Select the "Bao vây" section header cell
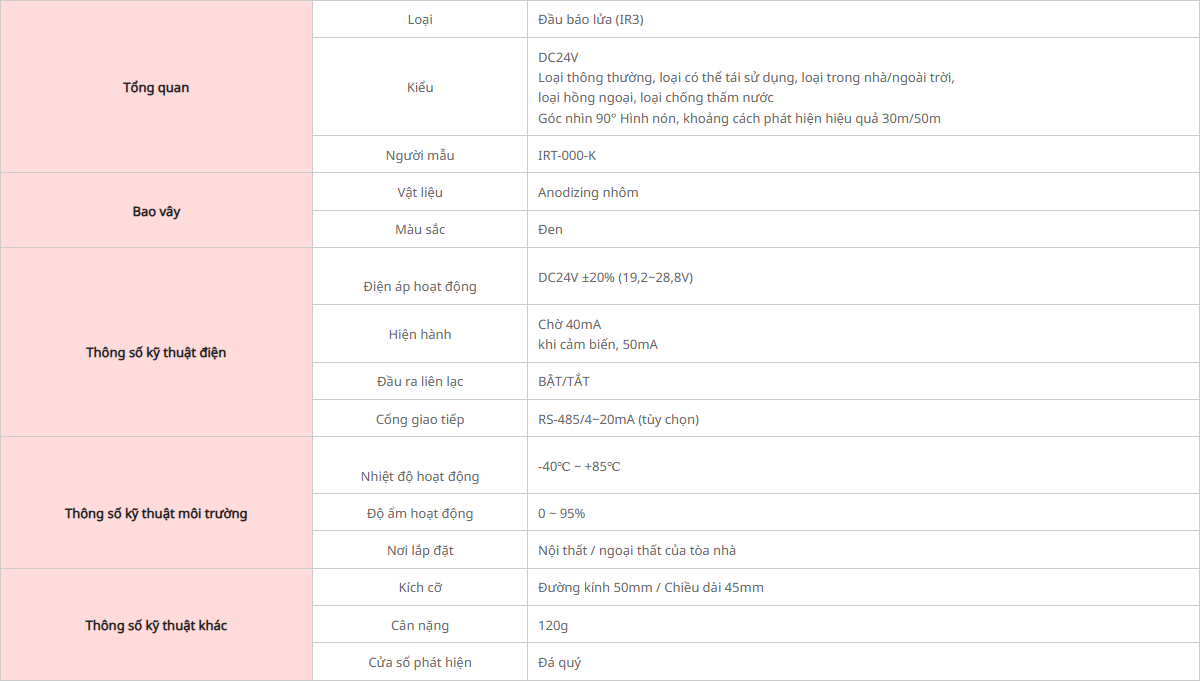 [x=156, y=211]
